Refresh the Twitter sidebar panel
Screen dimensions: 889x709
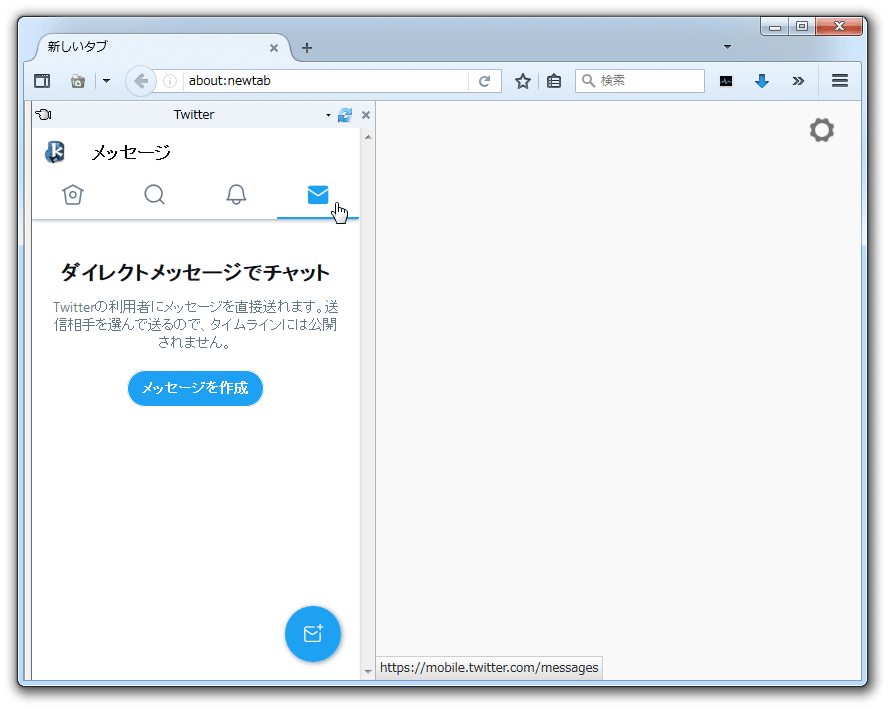[x=345, y=115]
